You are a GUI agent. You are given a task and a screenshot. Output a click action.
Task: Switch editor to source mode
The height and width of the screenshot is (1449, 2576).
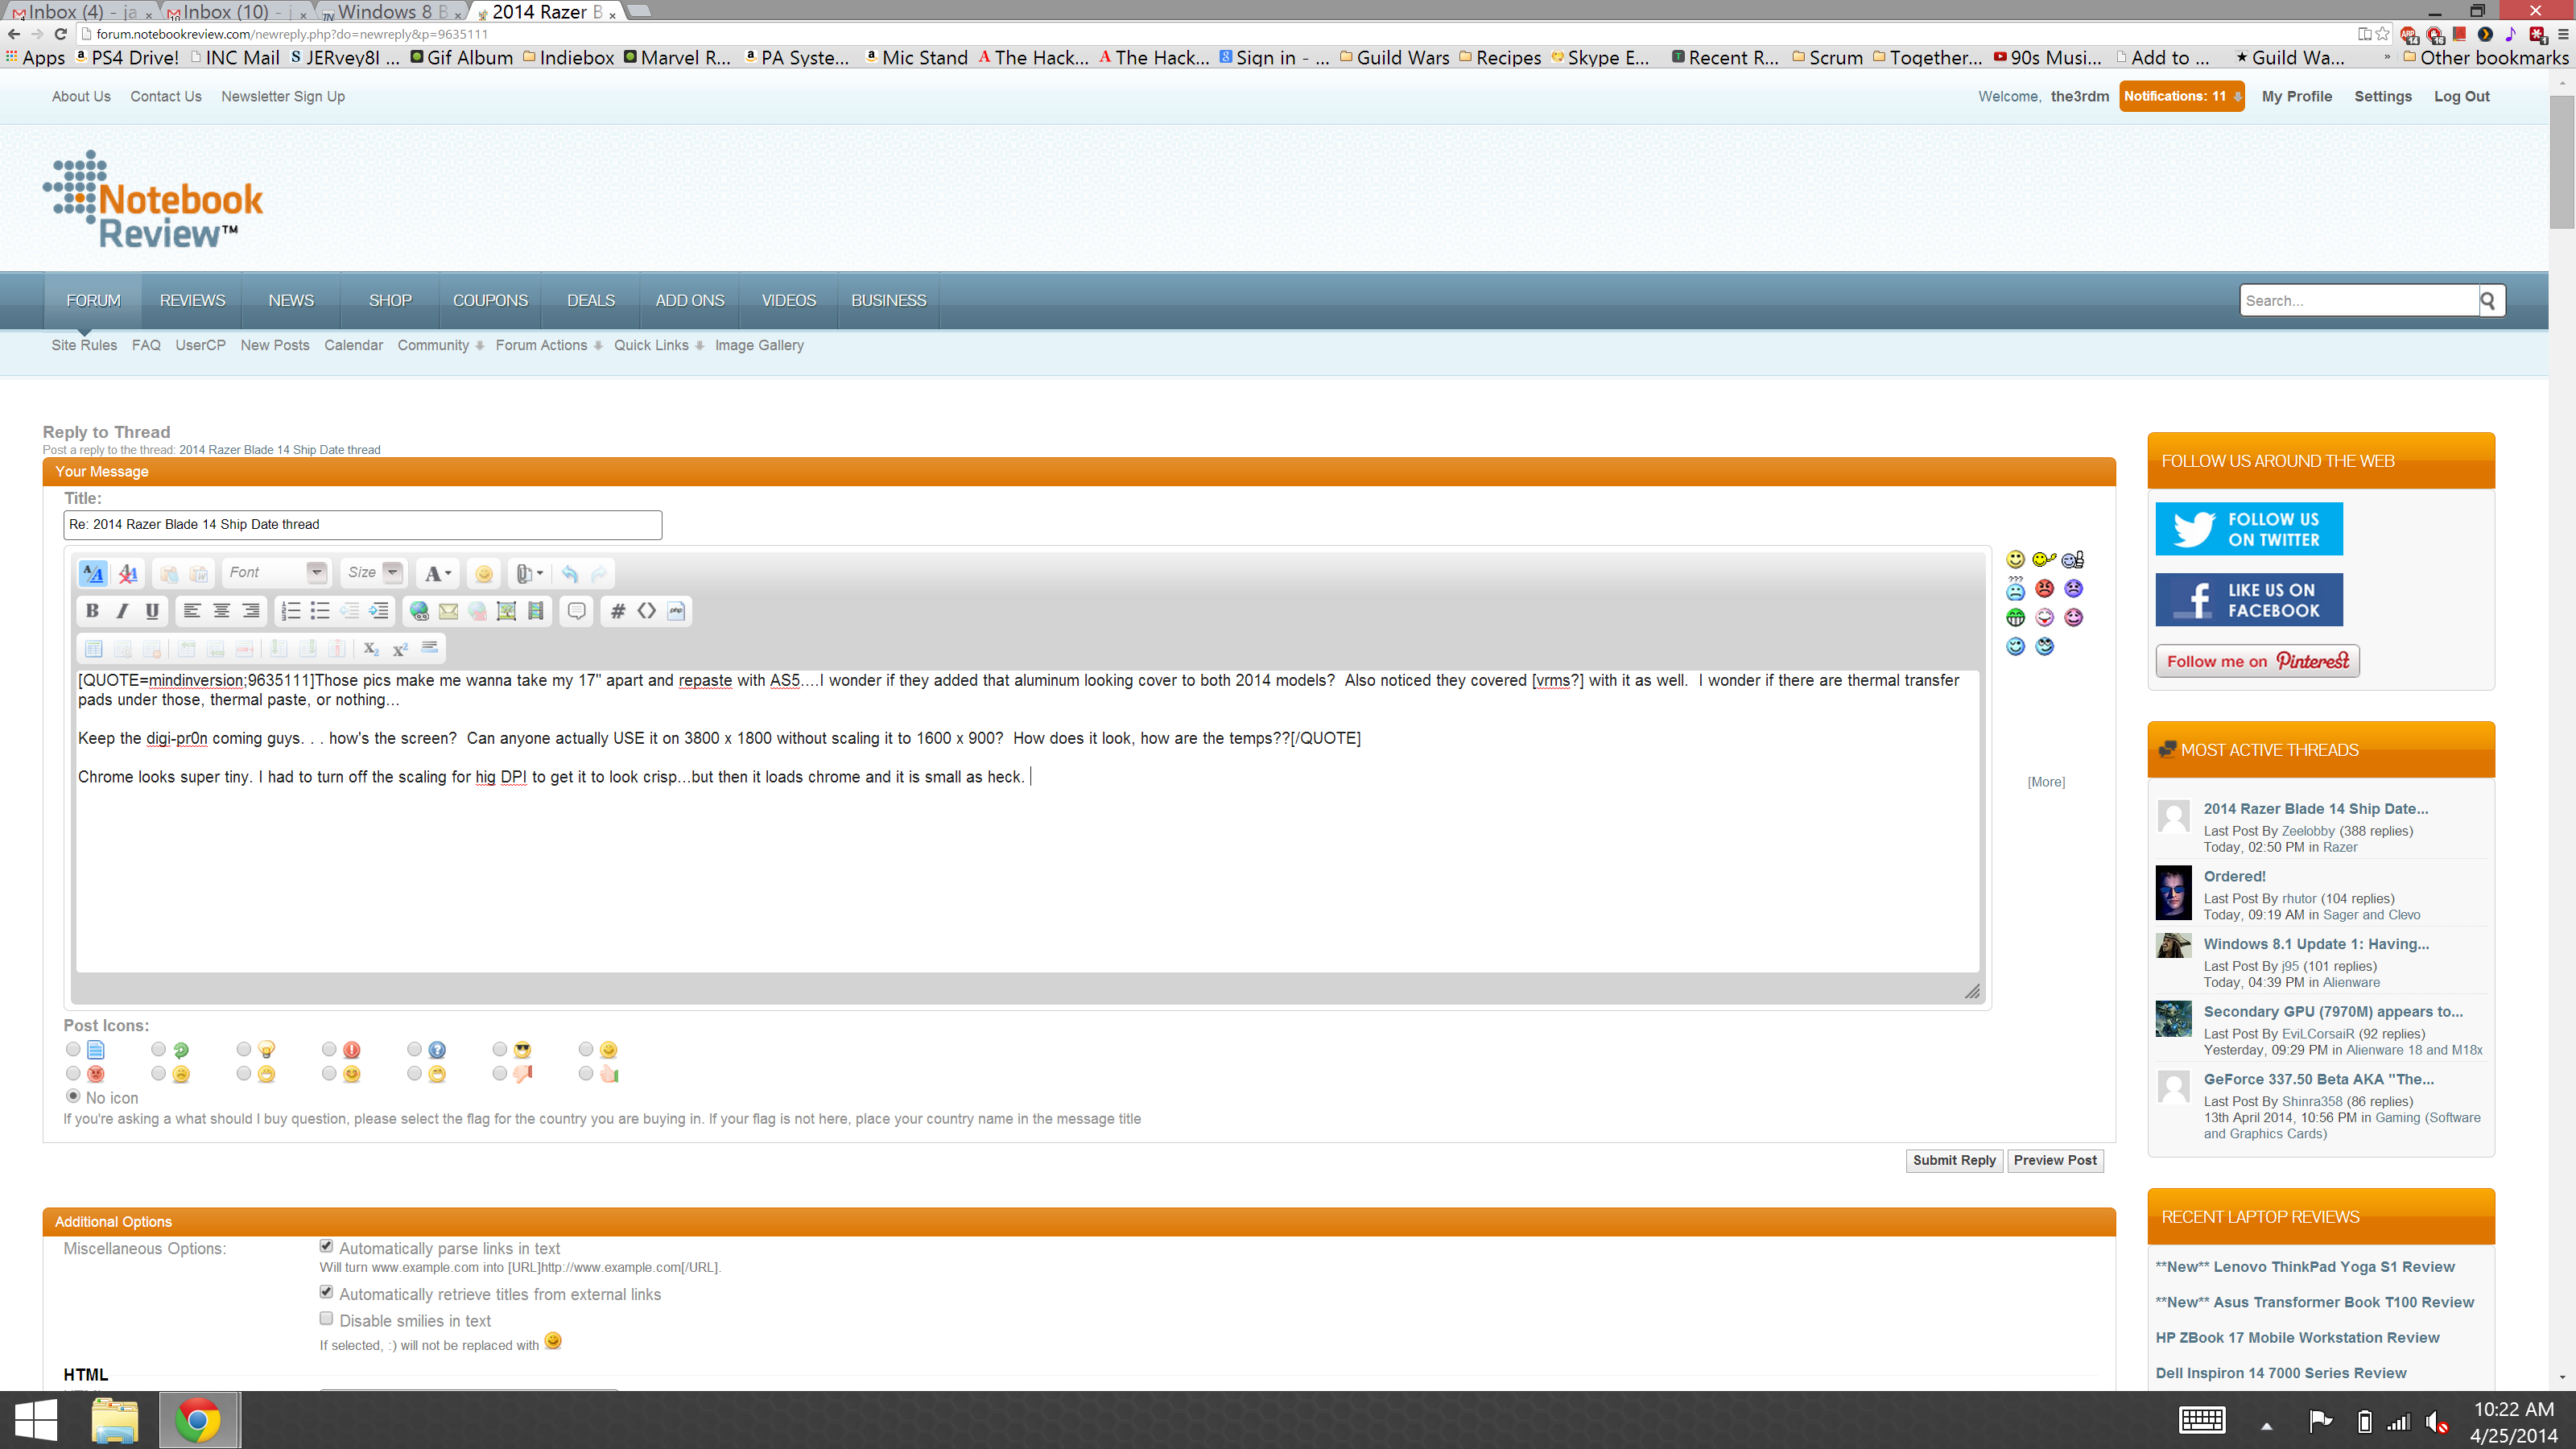[x=93, y=573]
